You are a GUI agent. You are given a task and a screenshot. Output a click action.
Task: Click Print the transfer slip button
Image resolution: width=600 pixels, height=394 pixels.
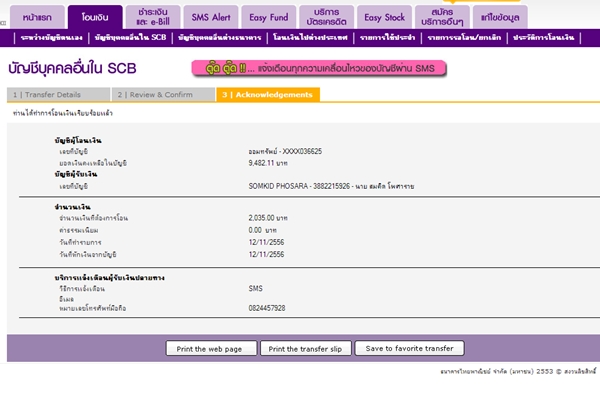pyautogui.click(x=306, y=348)
